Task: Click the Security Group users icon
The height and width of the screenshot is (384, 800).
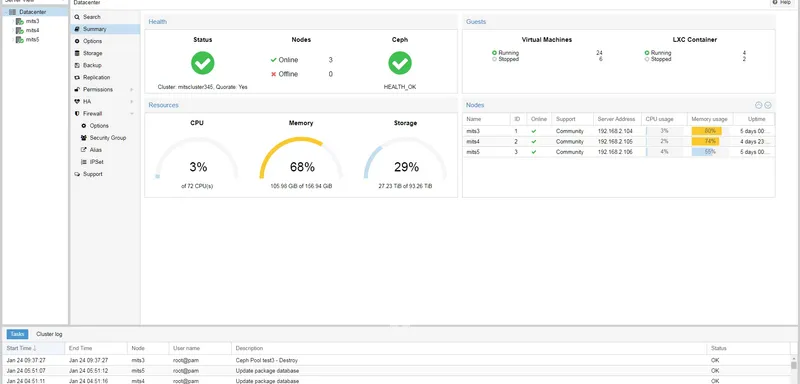Action: point(84,138)
